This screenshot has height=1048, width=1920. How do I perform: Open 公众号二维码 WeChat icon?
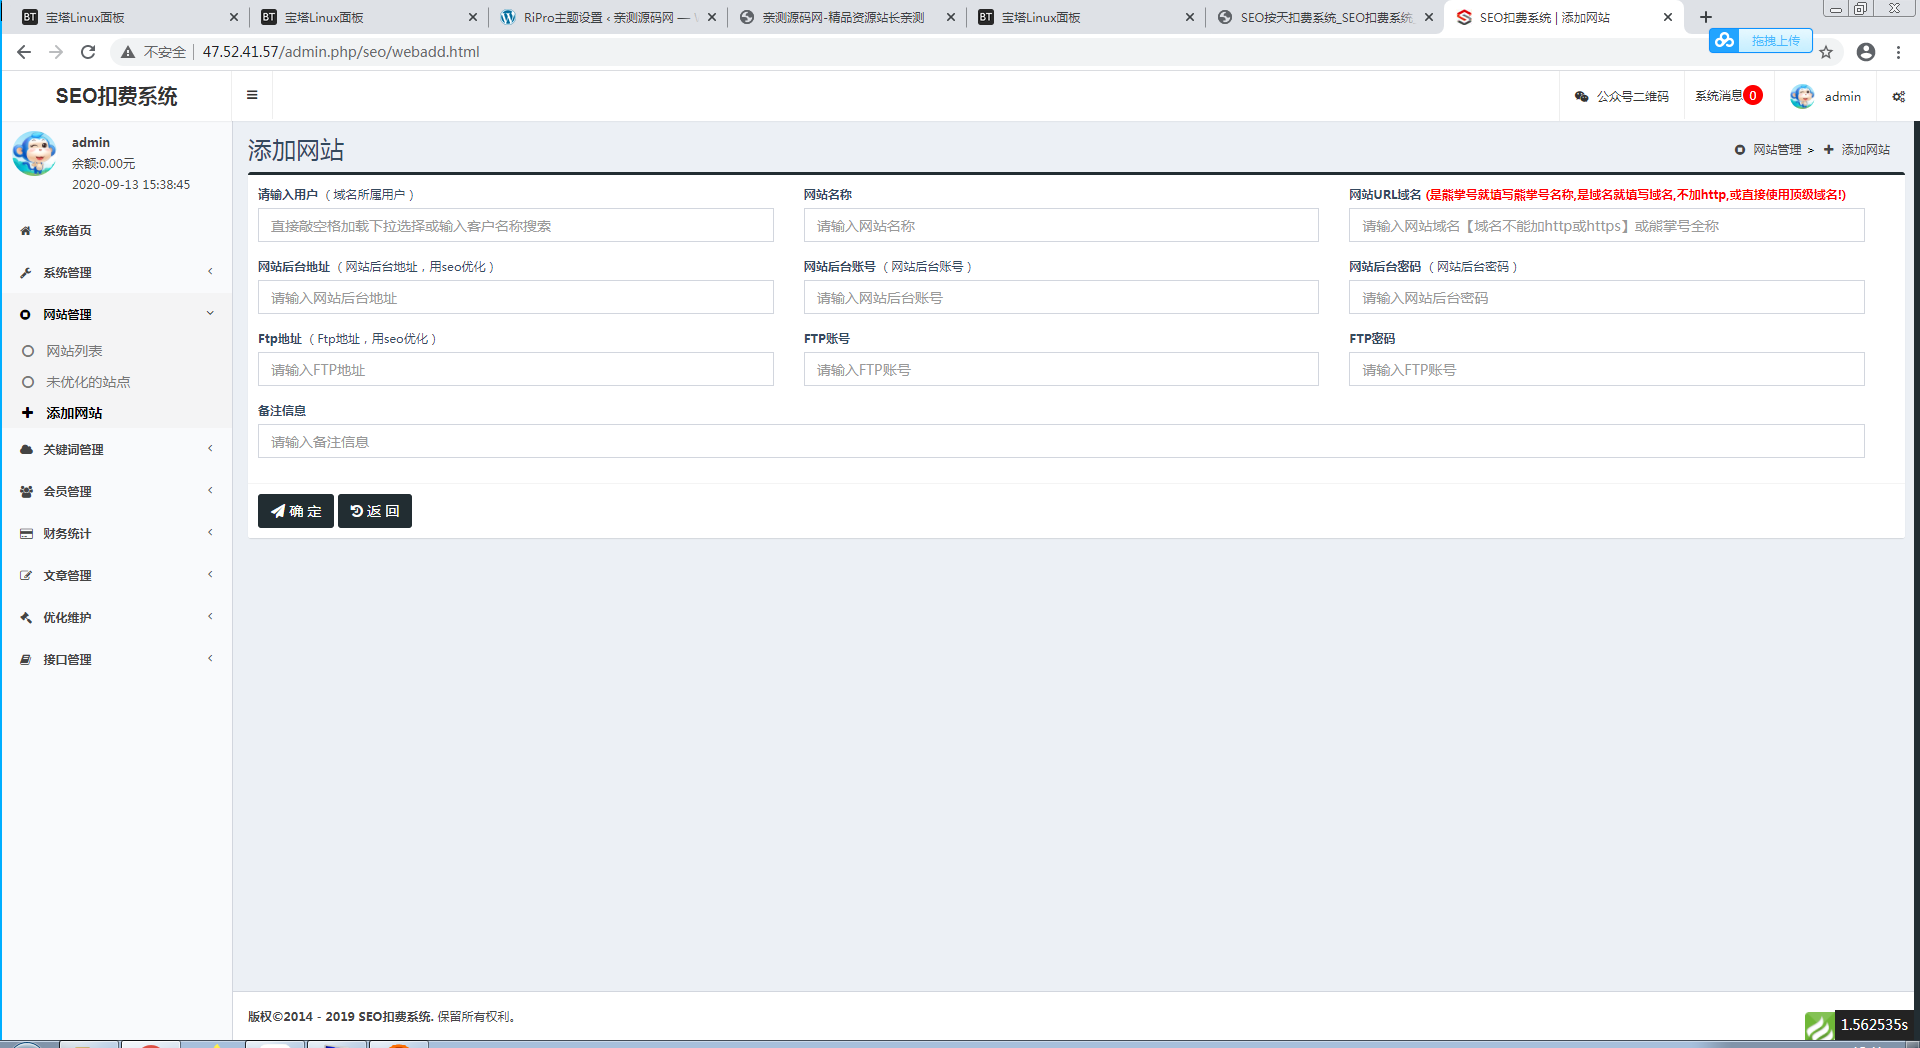pyautogui.click(x=1581, y=97)
